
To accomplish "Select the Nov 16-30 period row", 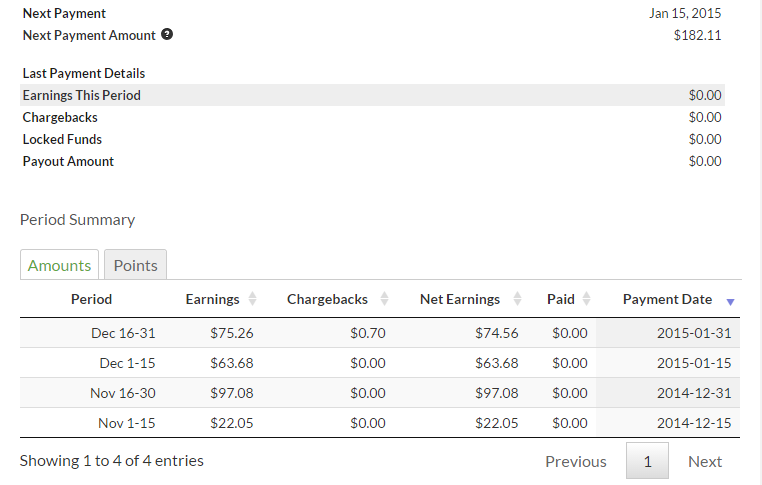I will (123, 393).
